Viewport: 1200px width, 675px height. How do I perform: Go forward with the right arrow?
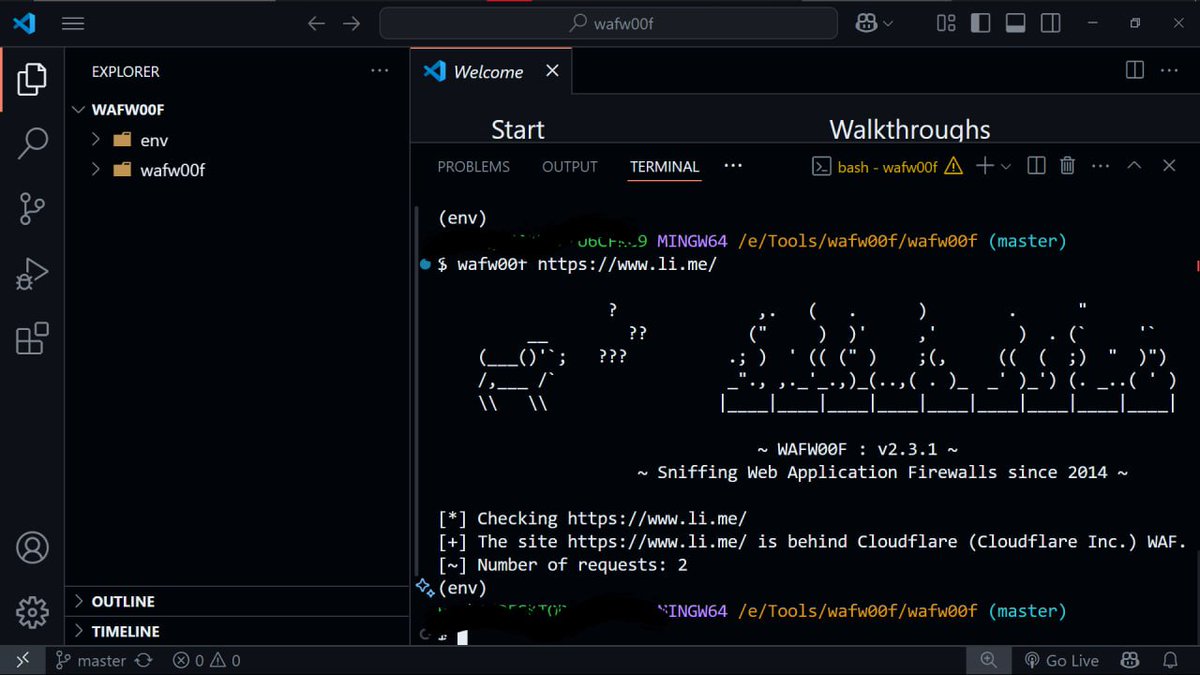point(351,23)
